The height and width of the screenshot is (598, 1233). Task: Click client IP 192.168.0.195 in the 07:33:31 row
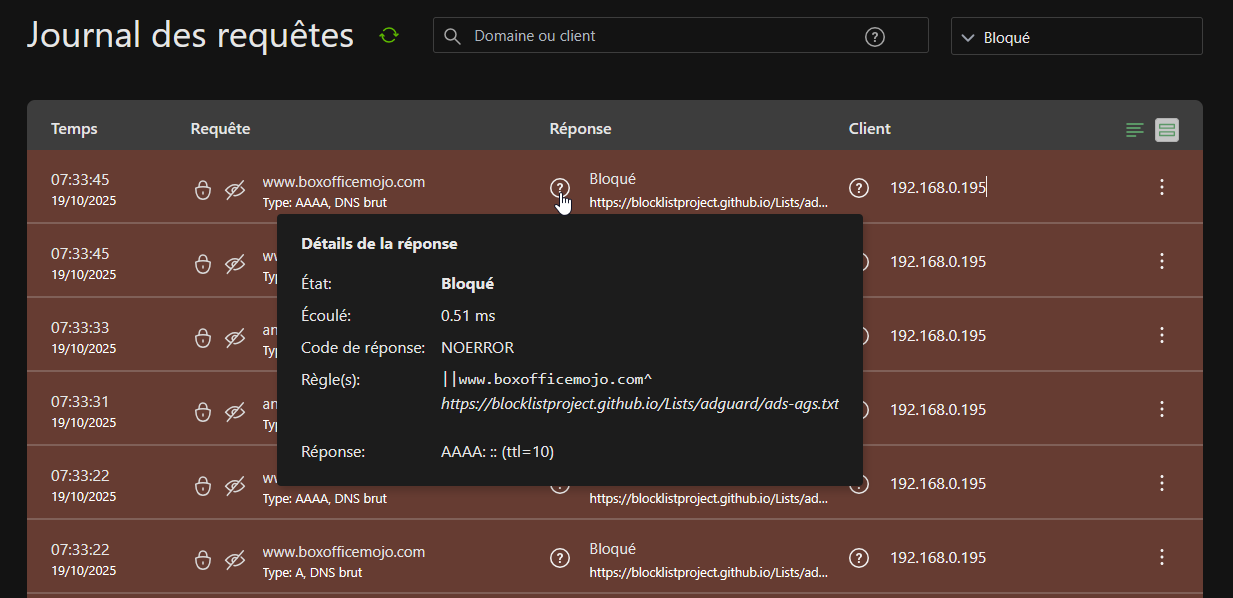coord(937,410)
